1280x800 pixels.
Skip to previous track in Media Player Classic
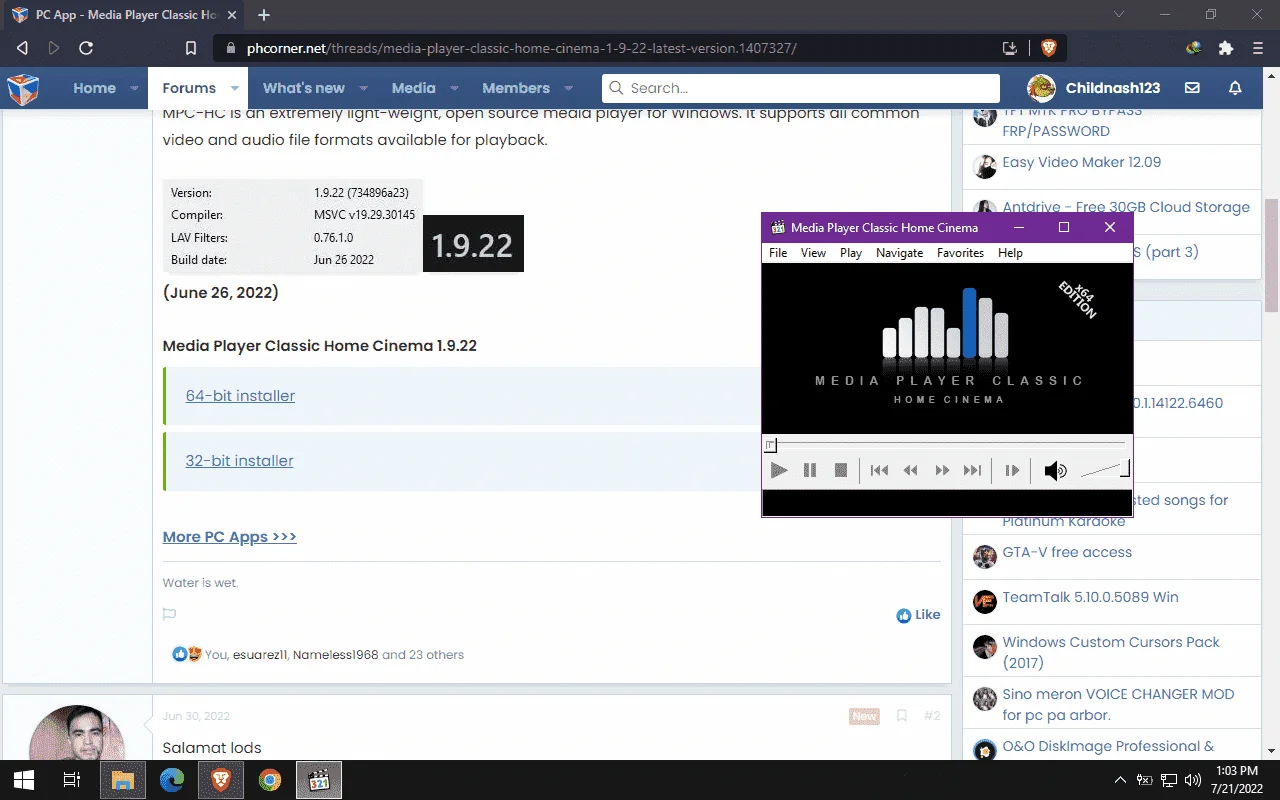click(879, 471)
